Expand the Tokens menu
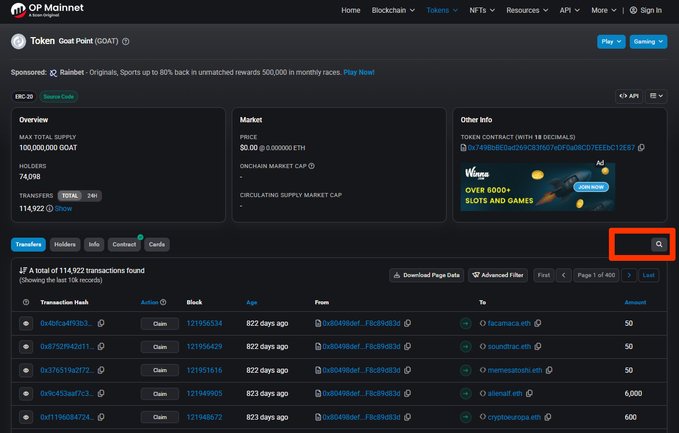This screenshot has height=433, width=679. pos(442,10)
